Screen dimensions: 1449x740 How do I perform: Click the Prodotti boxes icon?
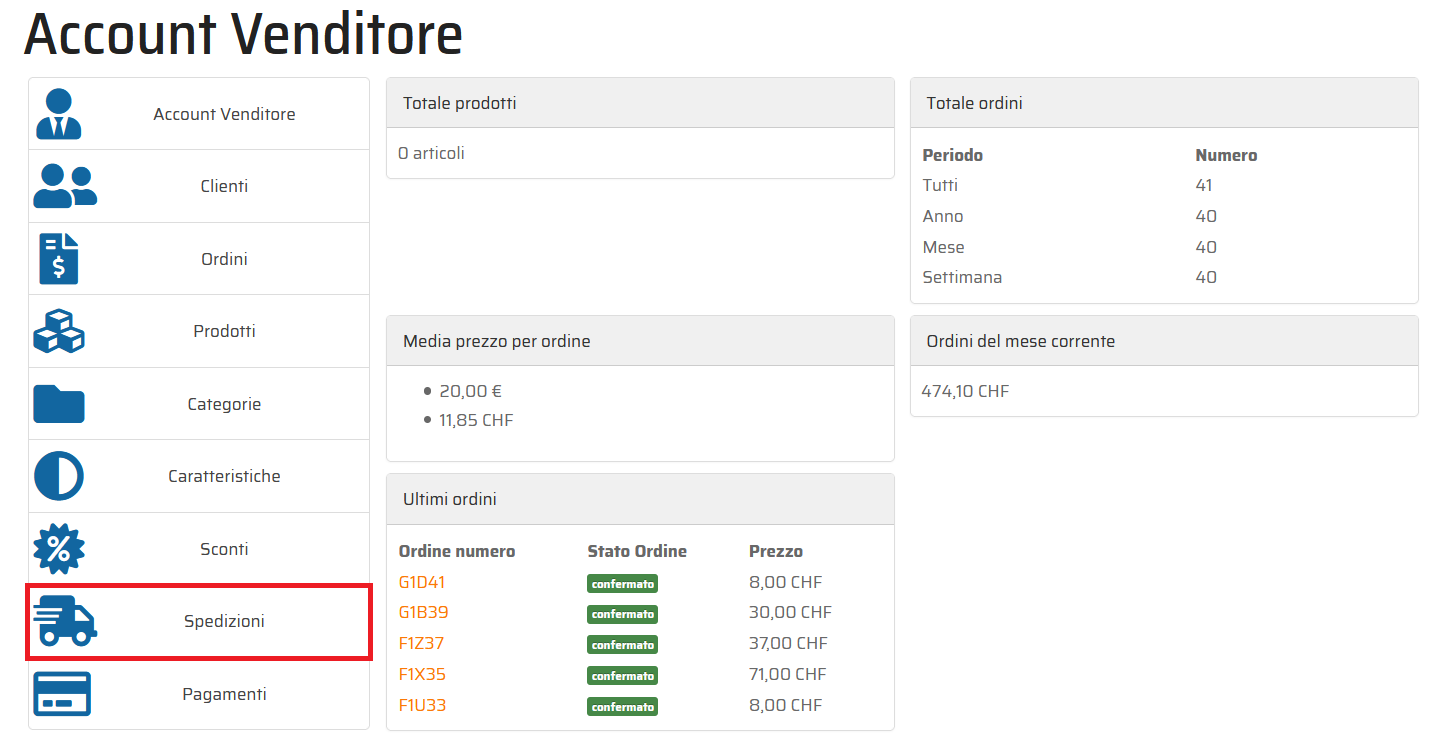[x=59, y=331]
